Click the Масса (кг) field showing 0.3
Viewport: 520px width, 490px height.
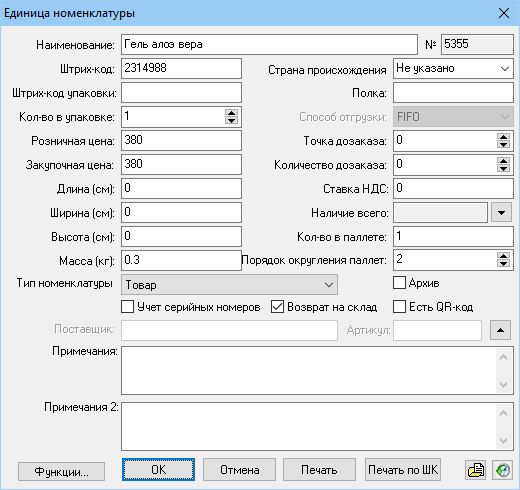(181, 260)
